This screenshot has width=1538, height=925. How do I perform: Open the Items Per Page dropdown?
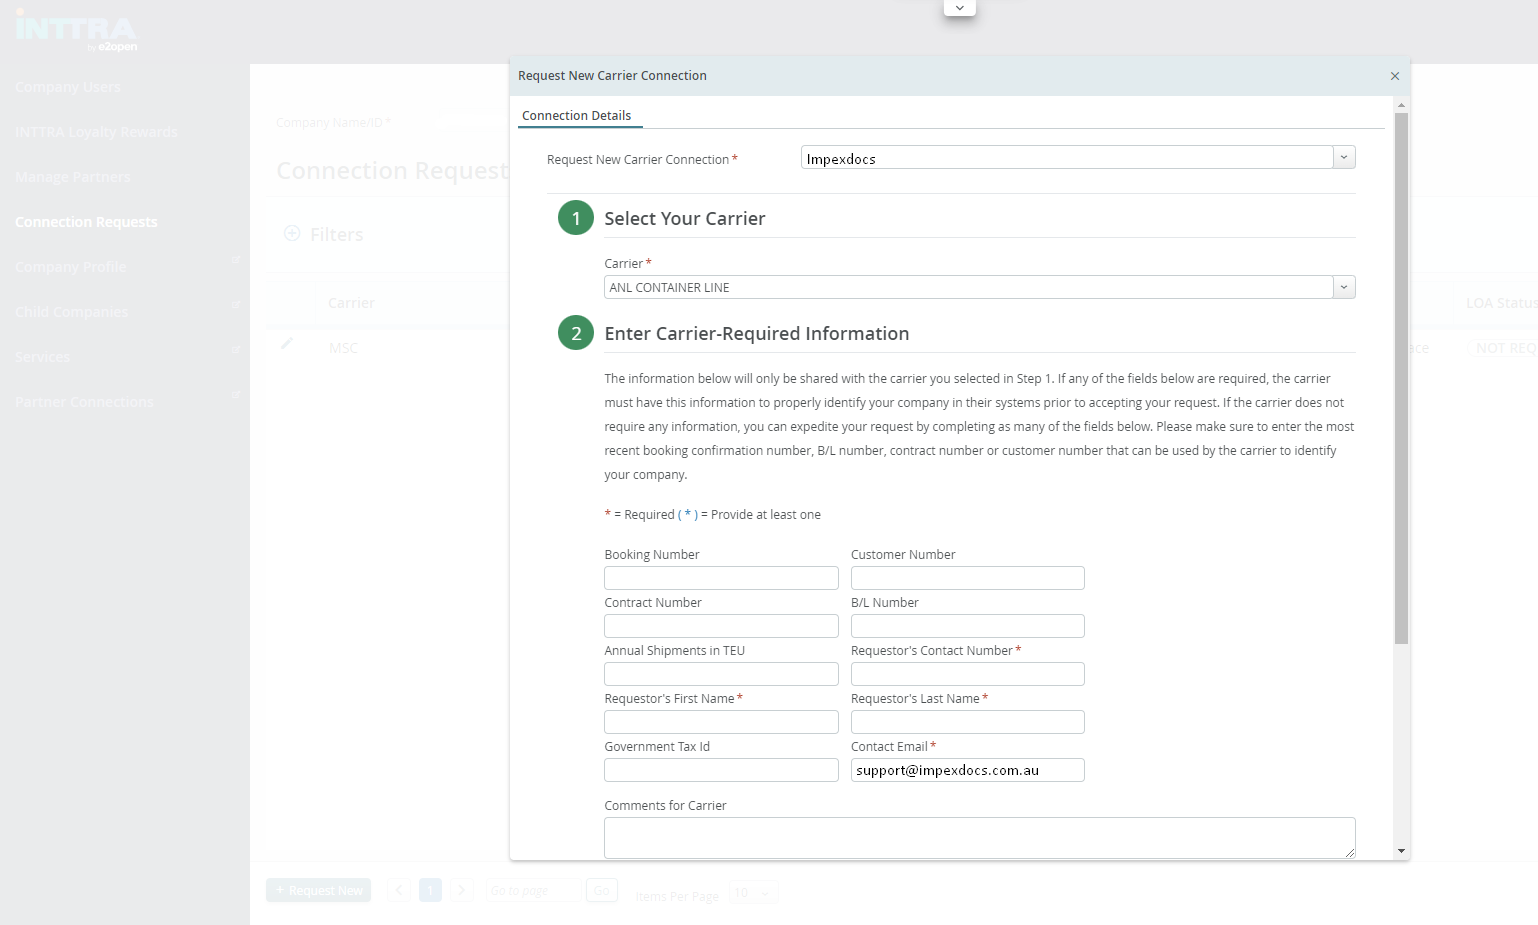point(754,893)
